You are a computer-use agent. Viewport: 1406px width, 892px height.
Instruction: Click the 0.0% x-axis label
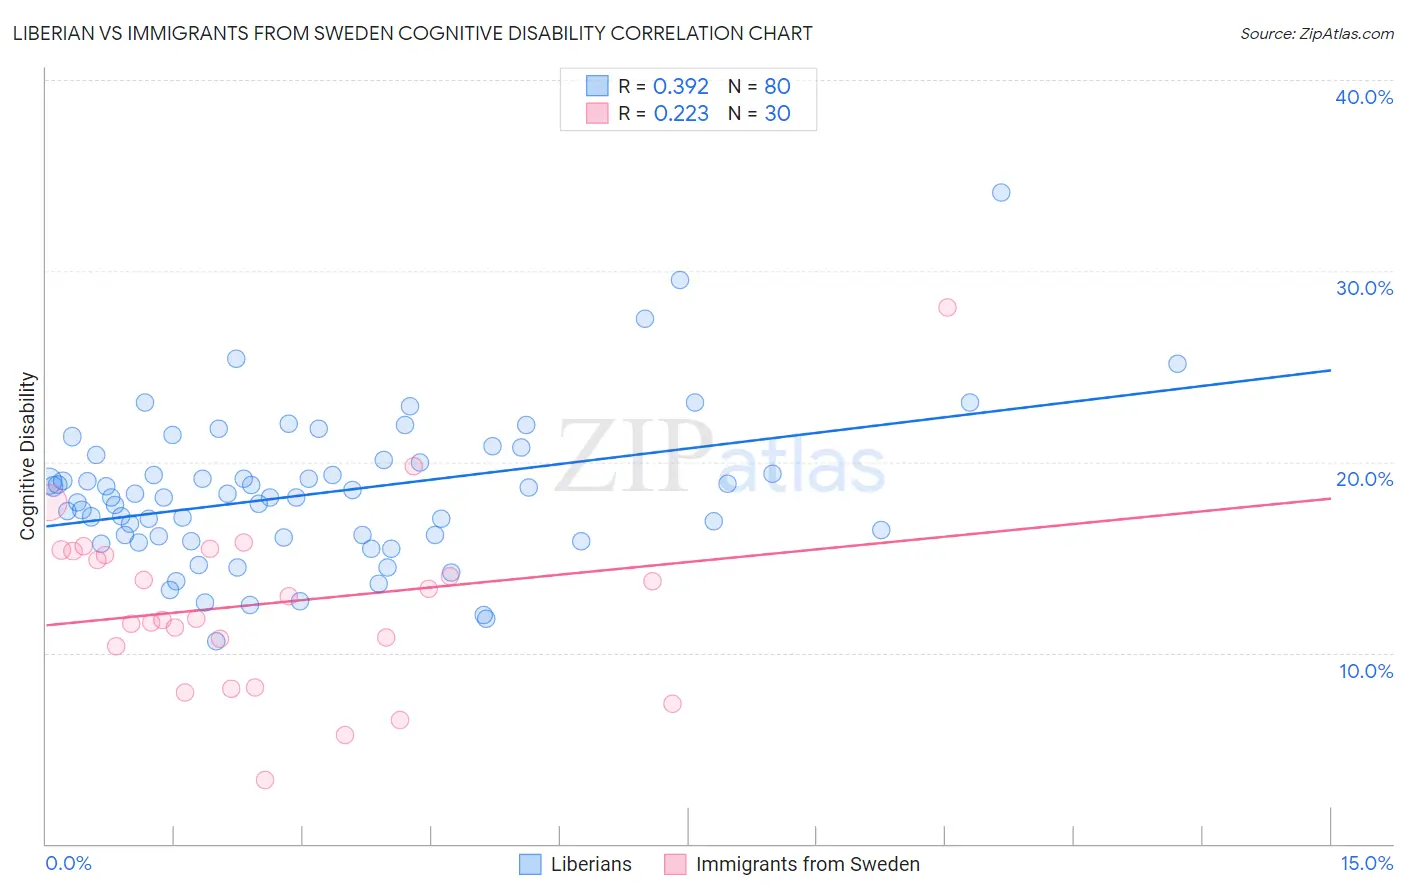click(x=68, y=863)
